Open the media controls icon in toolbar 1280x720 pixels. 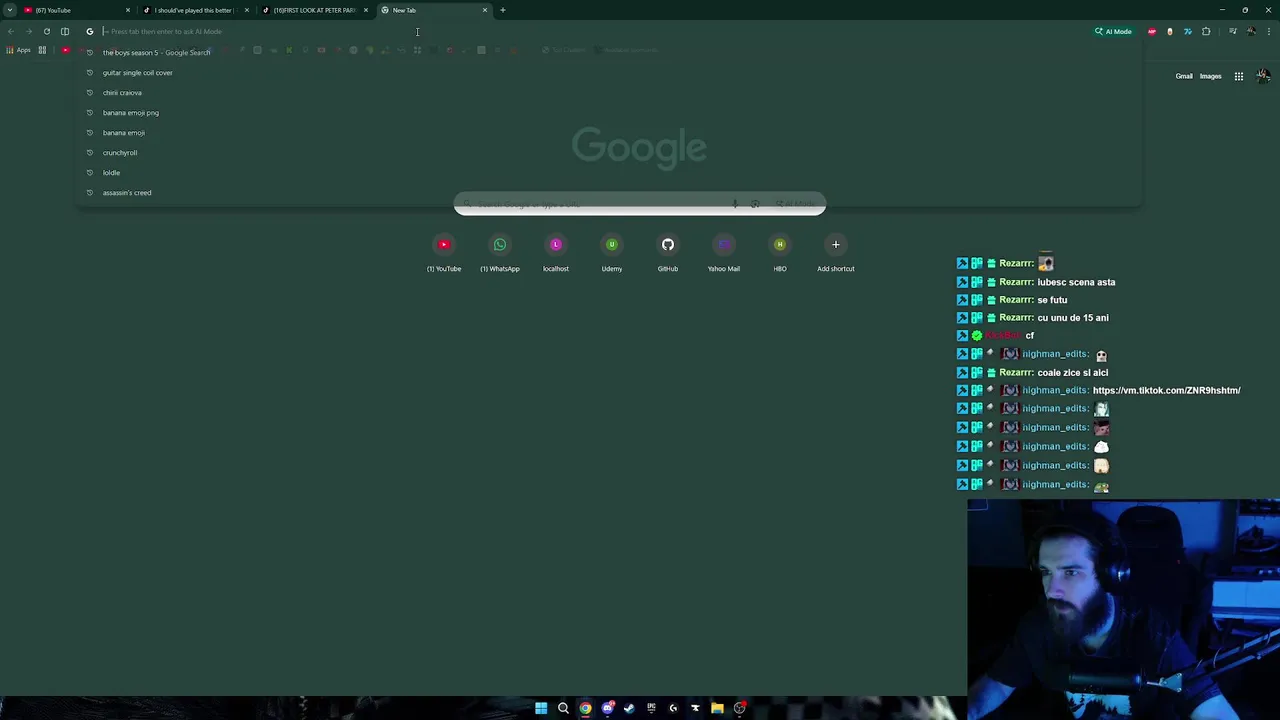tap(1233, 31)
